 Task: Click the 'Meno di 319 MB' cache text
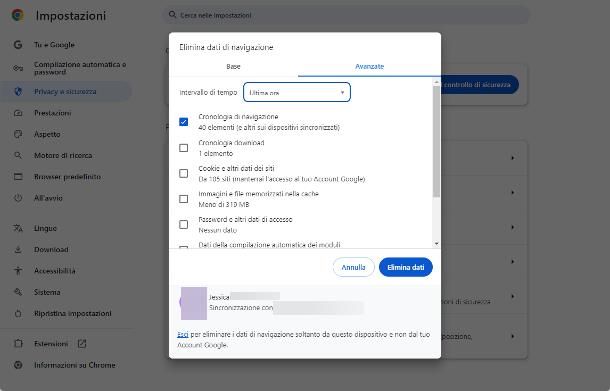224,204
